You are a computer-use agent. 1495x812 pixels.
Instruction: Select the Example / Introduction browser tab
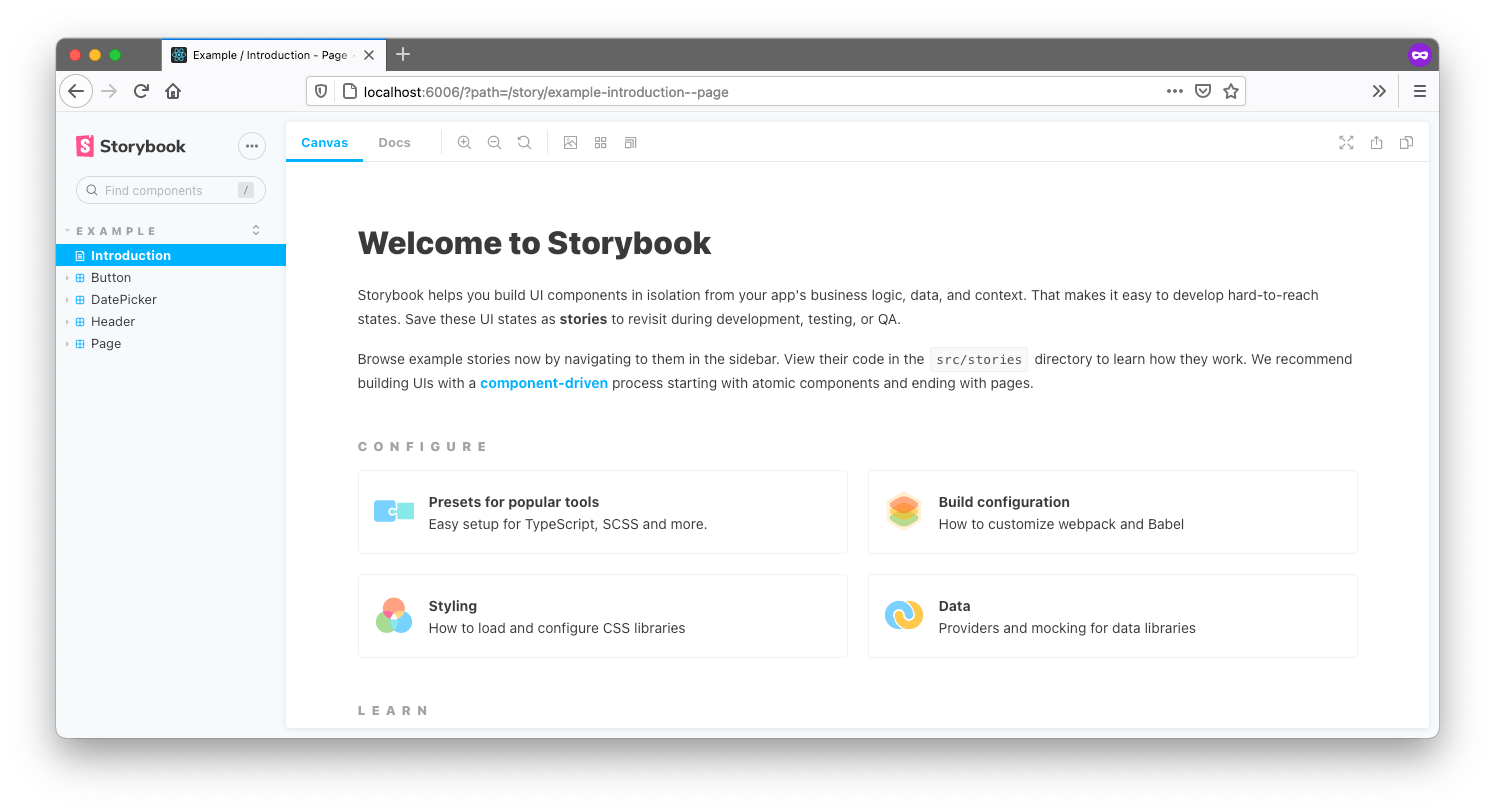click(x=272, y=55)
